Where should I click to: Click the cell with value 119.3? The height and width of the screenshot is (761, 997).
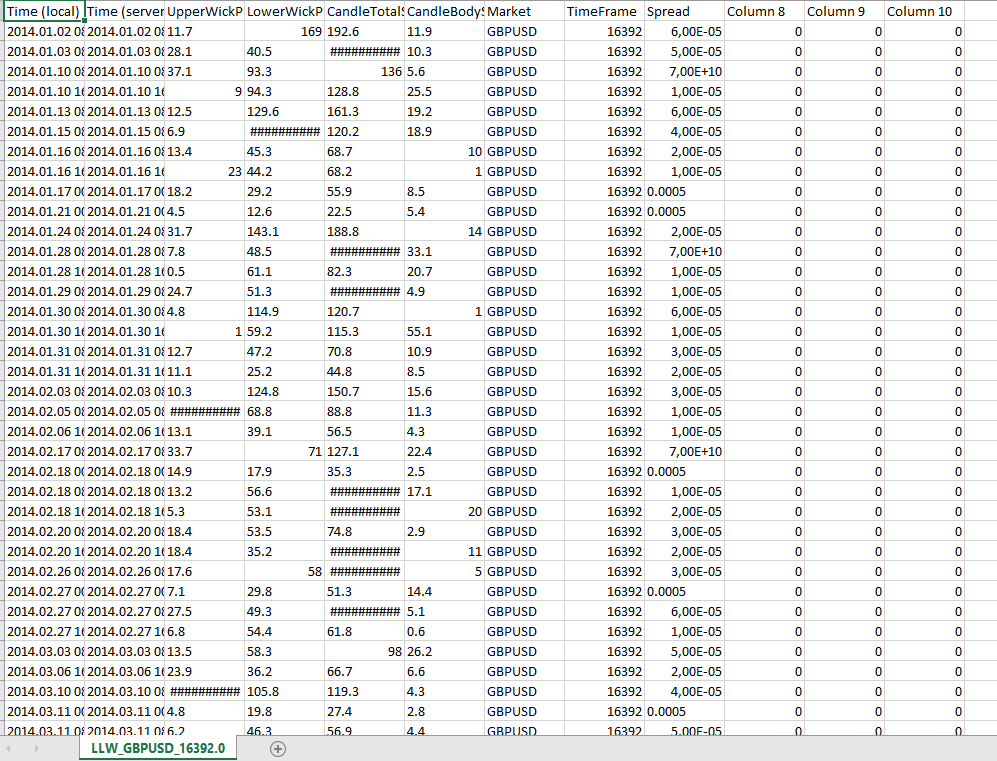point(365,692)
